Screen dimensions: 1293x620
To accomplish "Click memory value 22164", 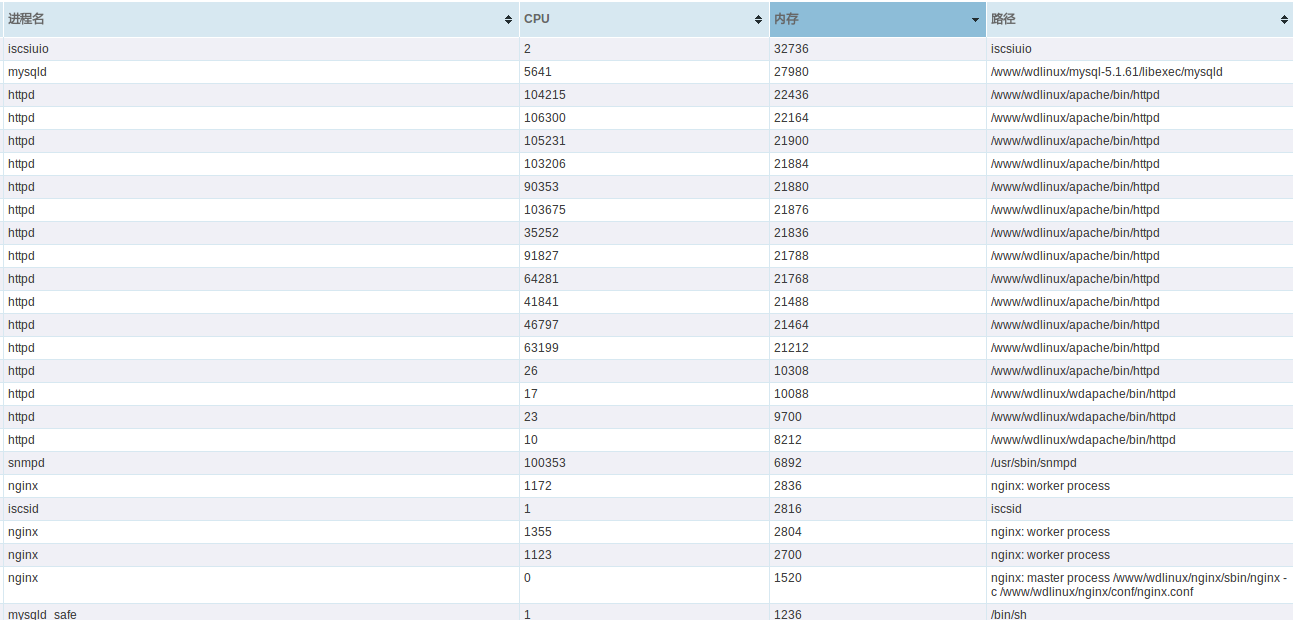I will 791,118.
